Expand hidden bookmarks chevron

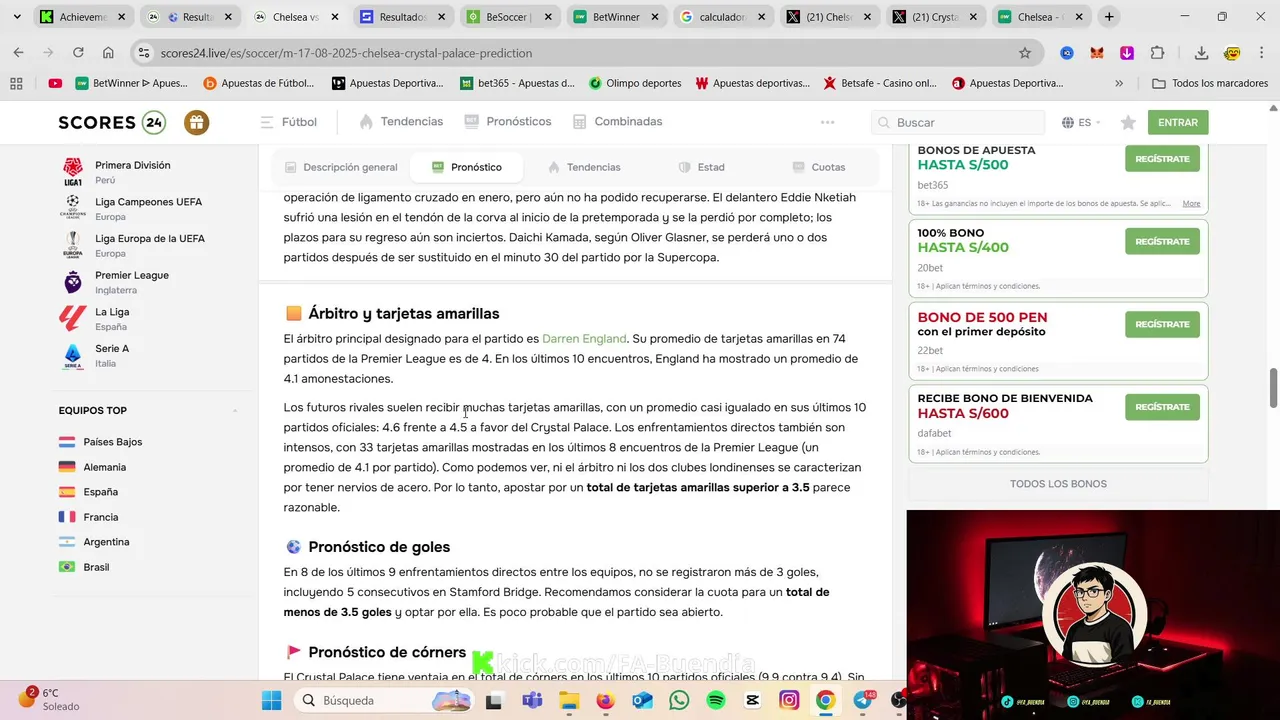1119,83
